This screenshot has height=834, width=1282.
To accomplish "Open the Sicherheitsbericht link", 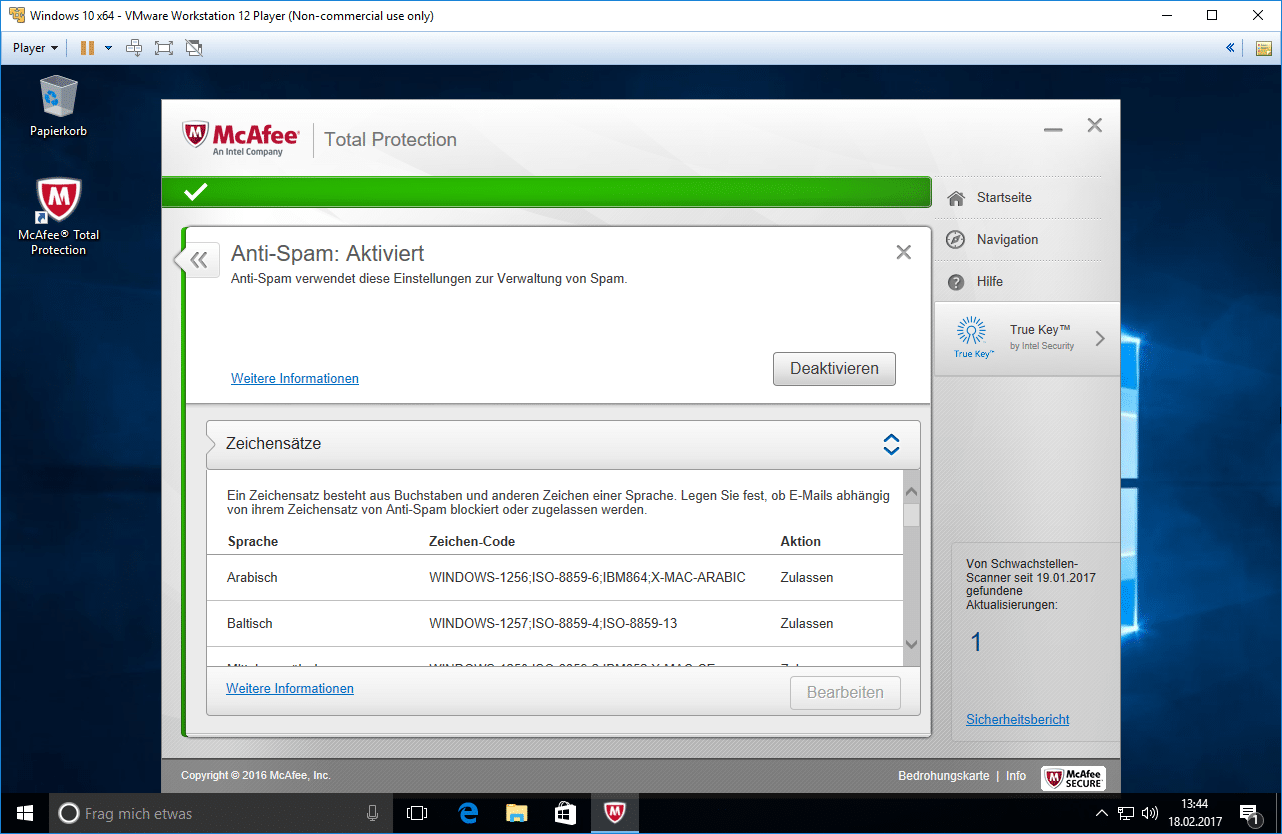I will pos(1017,720).
